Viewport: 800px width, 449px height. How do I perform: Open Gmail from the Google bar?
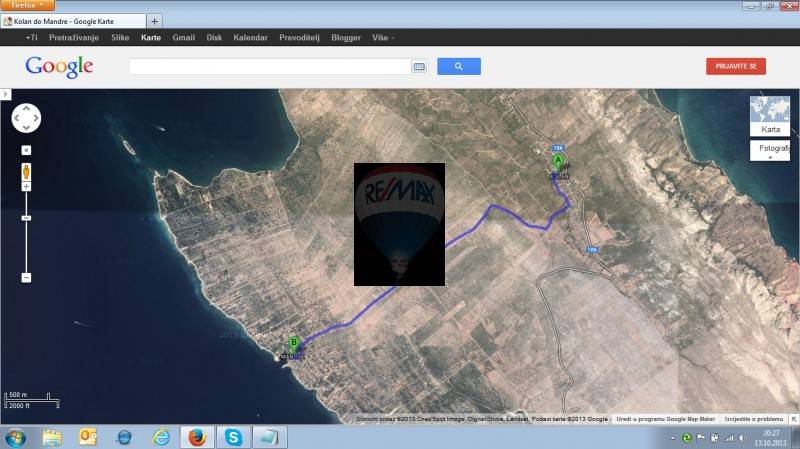(x=183, y=37)
